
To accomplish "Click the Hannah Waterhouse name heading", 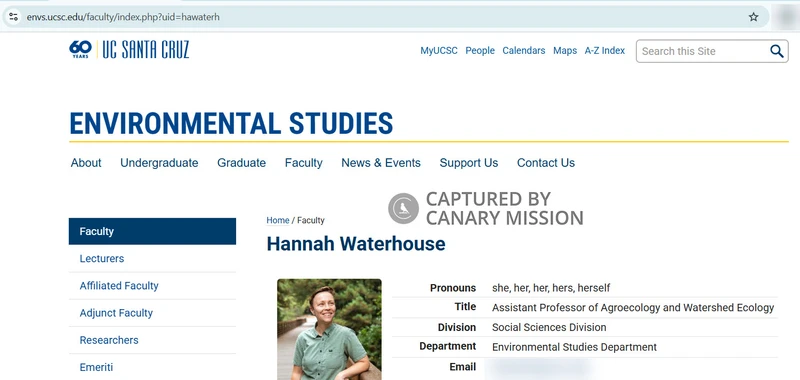I will tap(356, 244).
